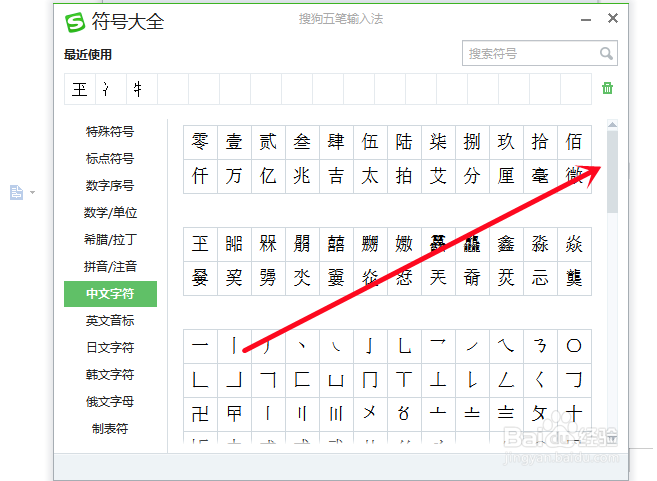Open the 标点符号 category

tap(110, 158)
